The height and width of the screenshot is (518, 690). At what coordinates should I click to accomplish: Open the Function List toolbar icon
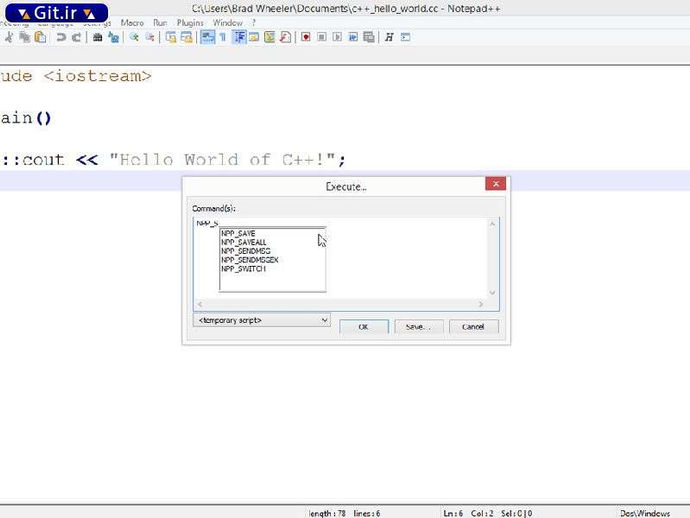click(285, 37)
